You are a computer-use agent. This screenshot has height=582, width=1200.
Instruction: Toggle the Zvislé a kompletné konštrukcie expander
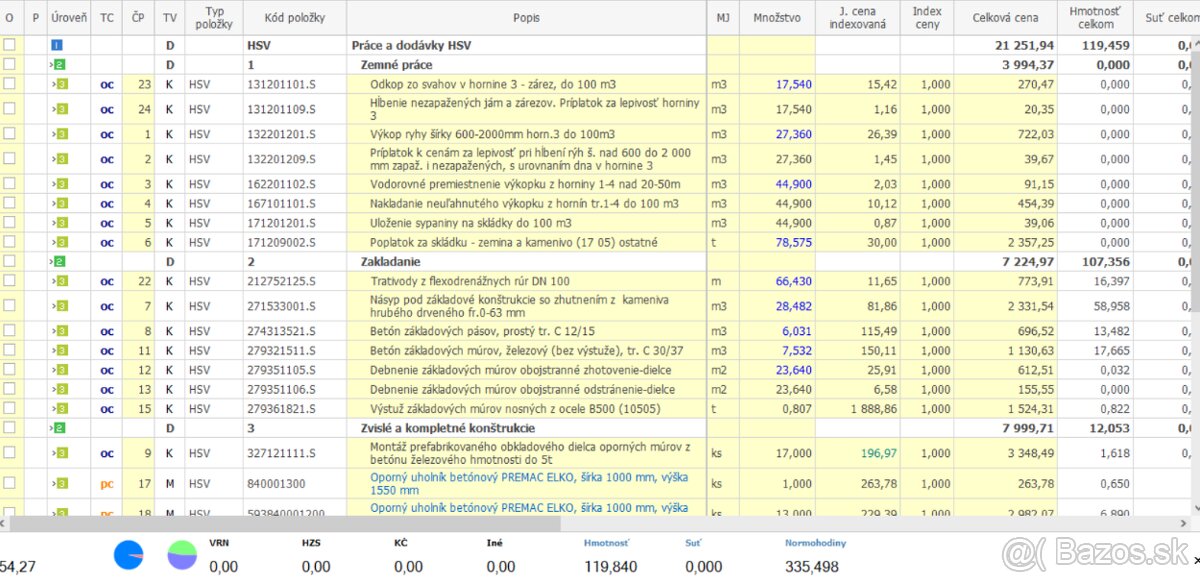pyautogui.click(x=53, y=428)
